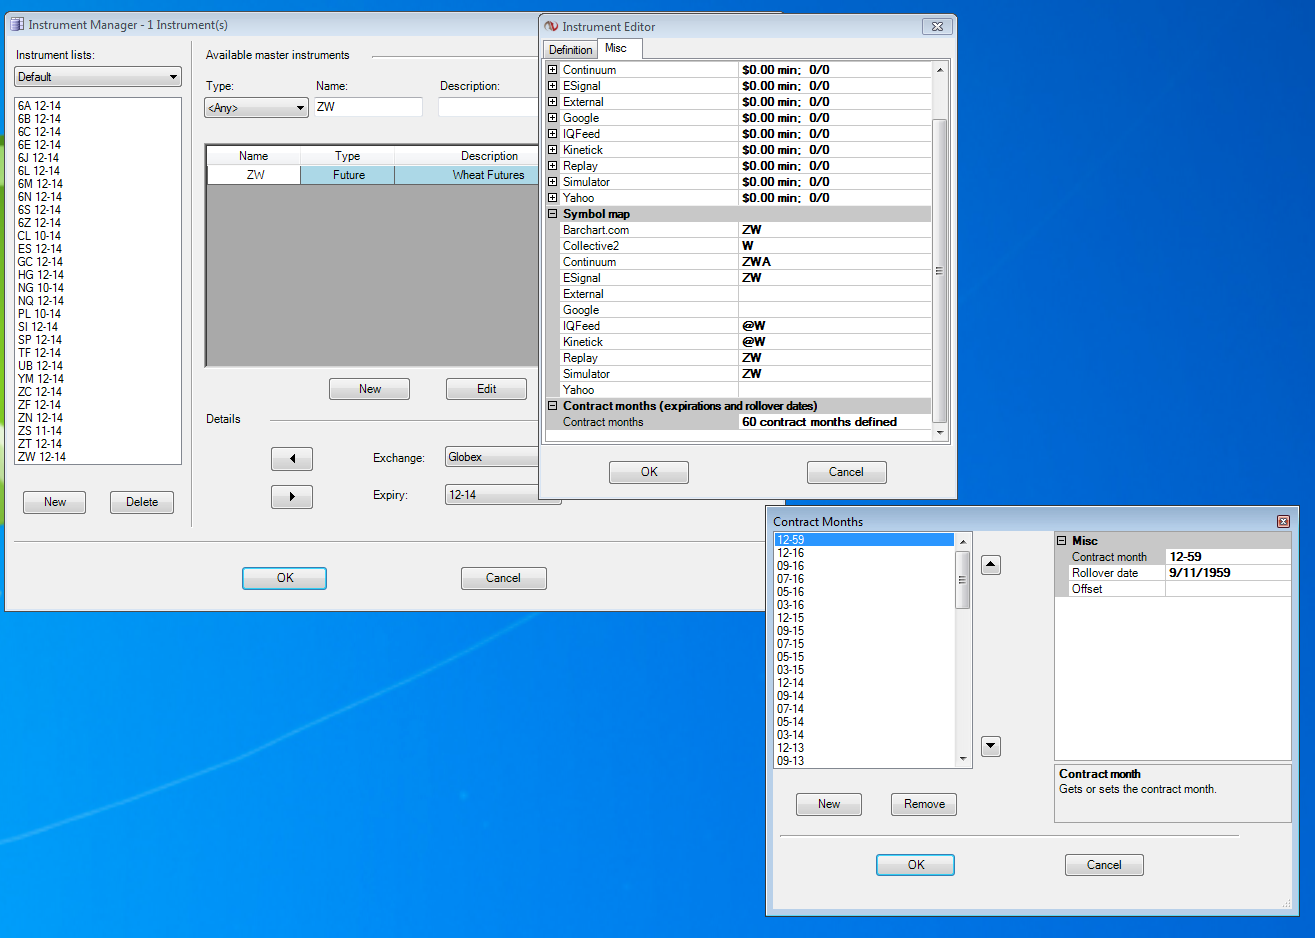Select contract month 12-16 in the list

click(x=791, y=553)
